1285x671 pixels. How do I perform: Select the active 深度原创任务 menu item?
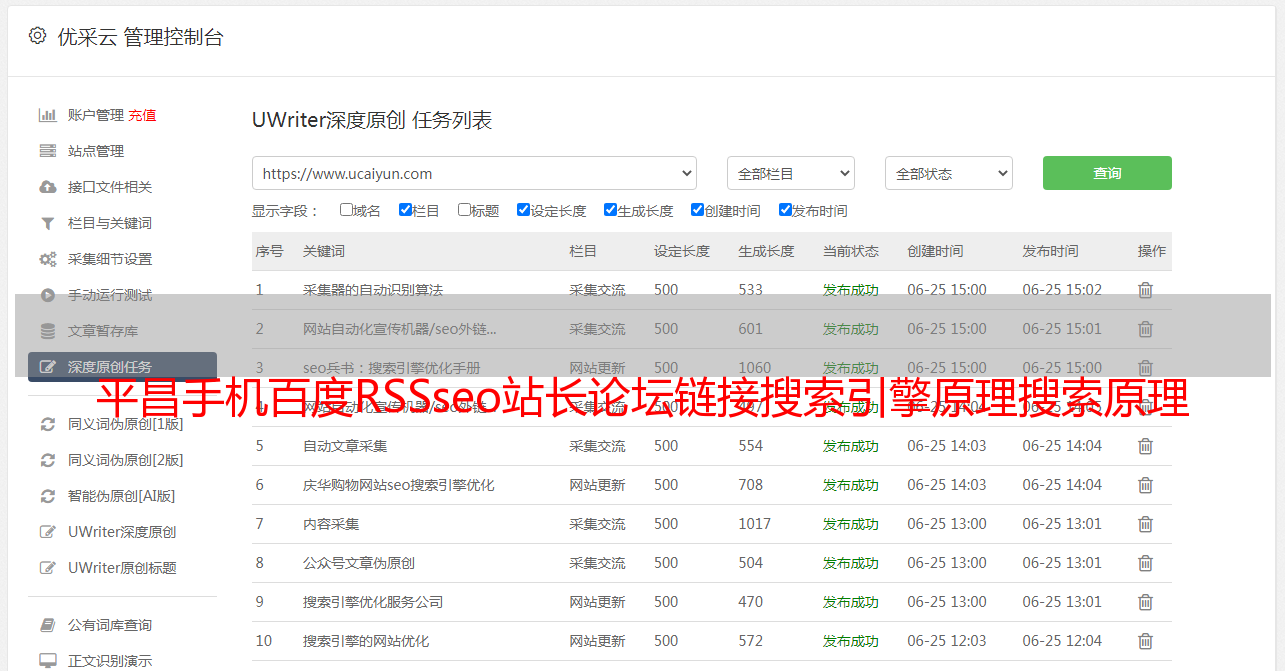point(122,367)
